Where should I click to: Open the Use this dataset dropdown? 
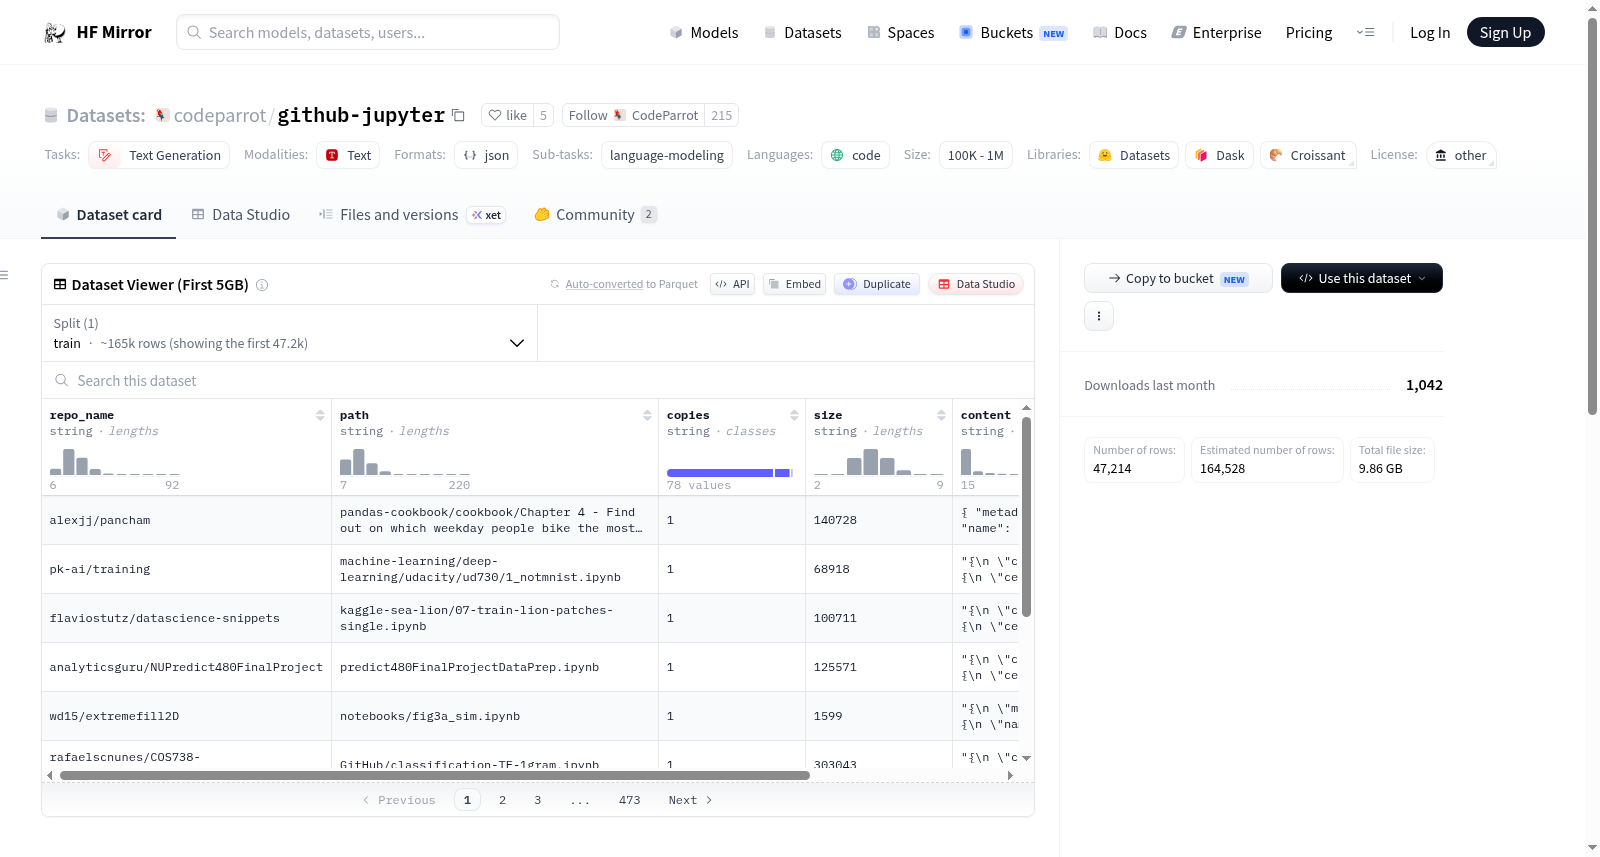(1361, 278)
